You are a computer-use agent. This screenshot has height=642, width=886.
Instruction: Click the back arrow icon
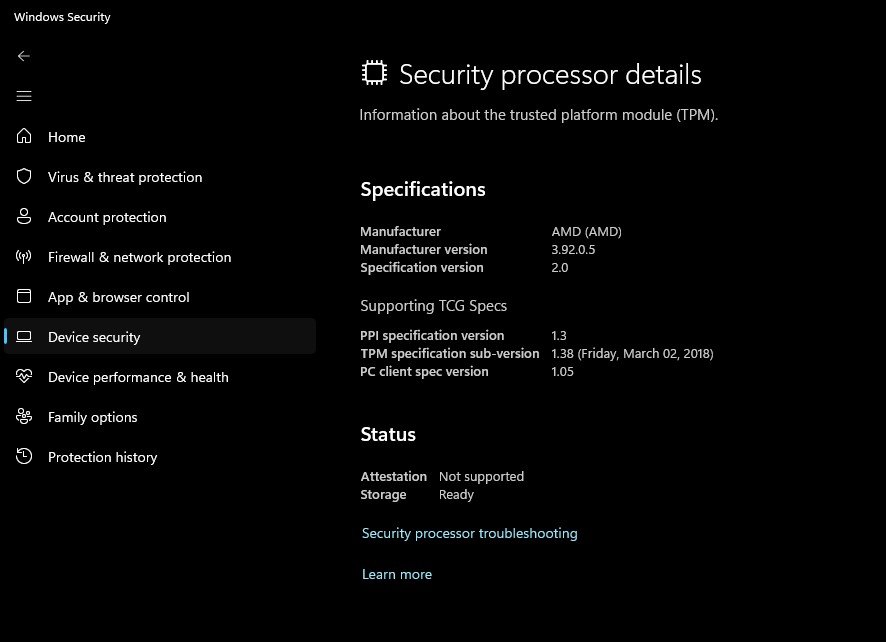[x=24, y=56]
